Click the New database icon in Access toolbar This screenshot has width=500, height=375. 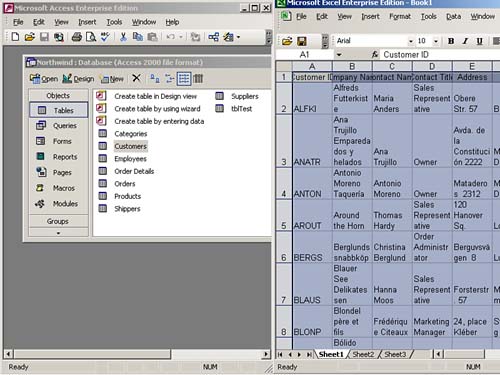click(x=15, y=37)
